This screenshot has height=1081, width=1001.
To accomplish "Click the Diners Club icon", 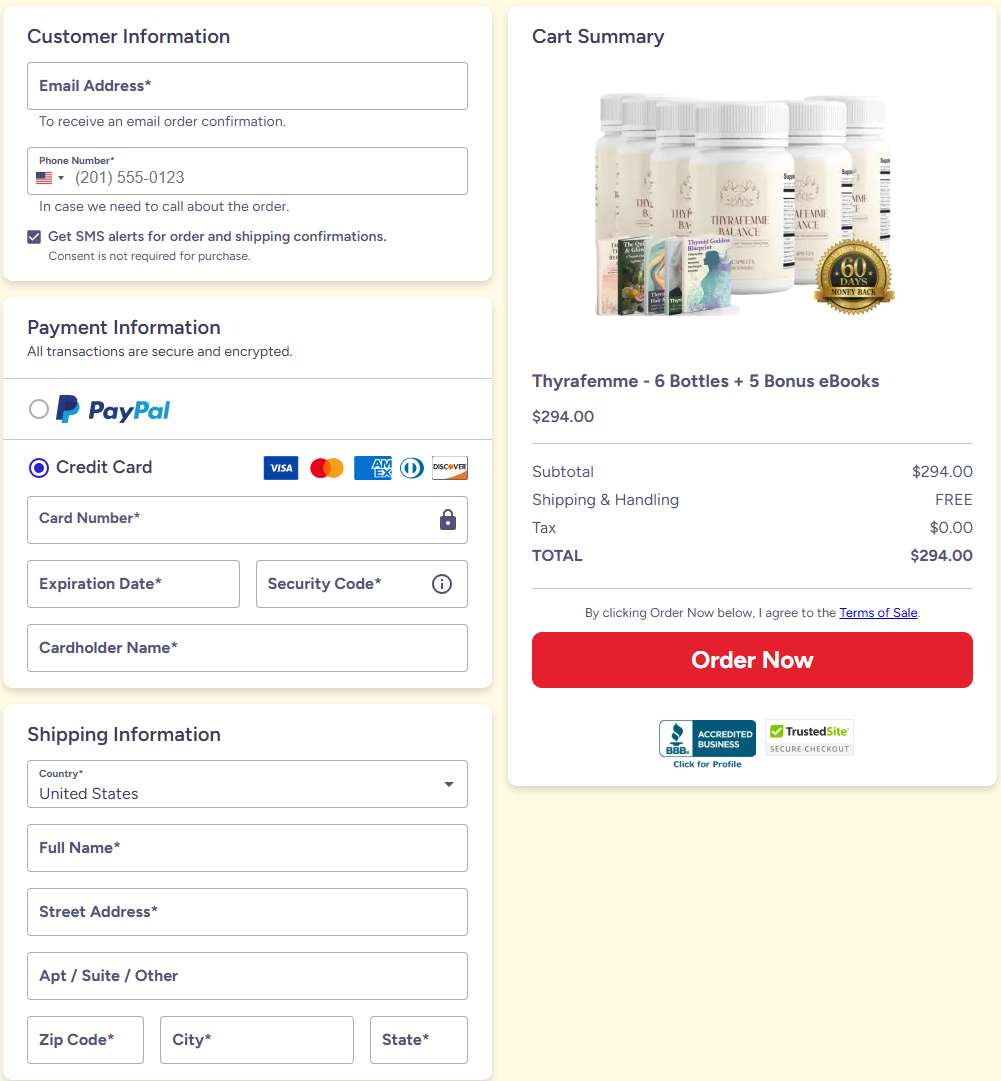I will pos(412,468).
